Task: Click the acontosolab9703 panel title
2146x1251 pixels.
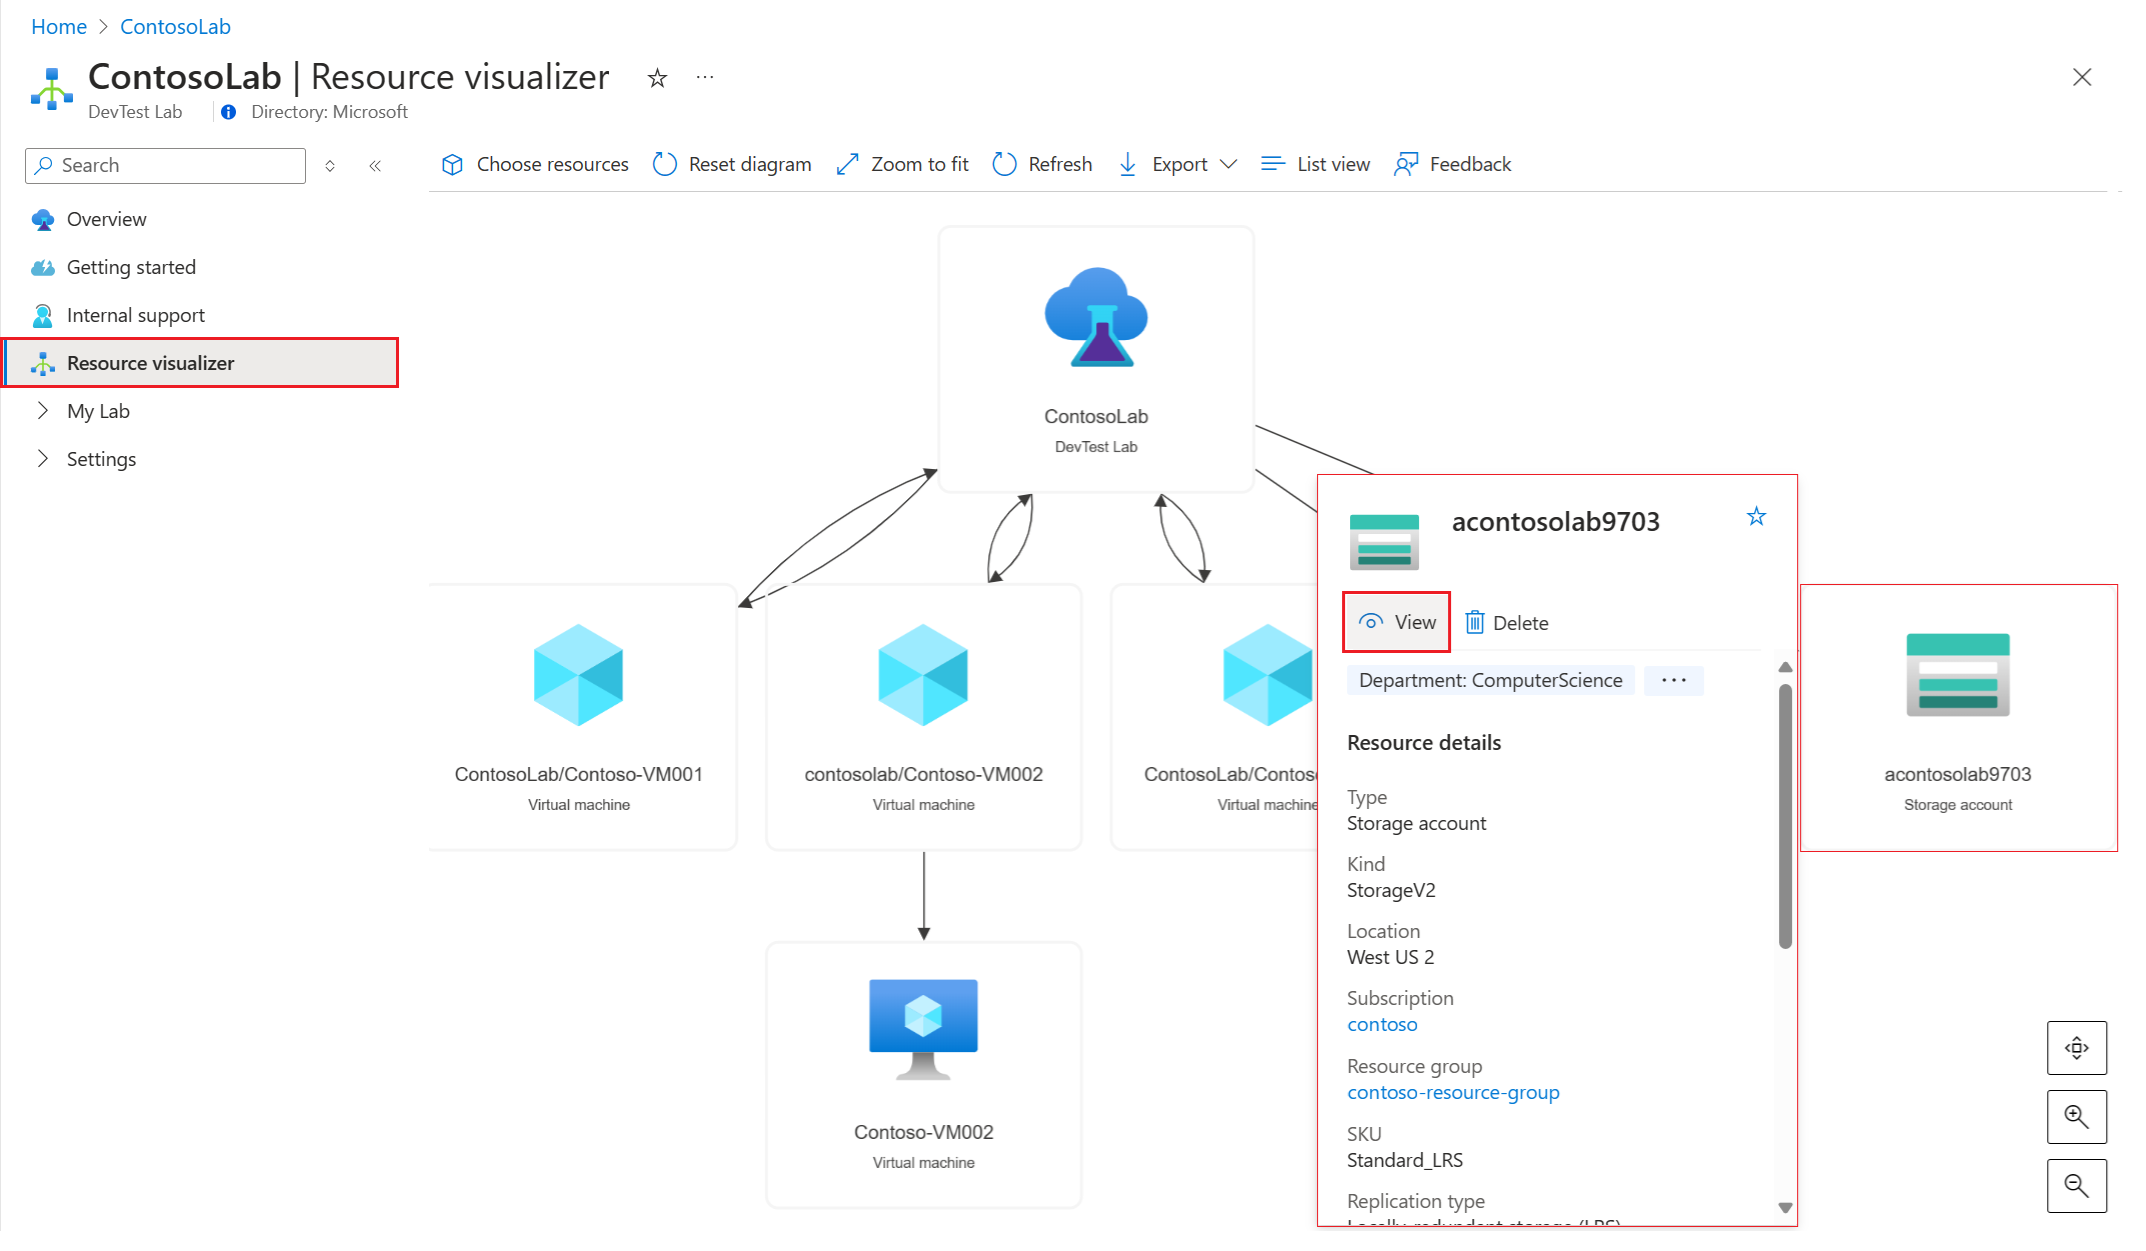Action: tap(1556, 522)
